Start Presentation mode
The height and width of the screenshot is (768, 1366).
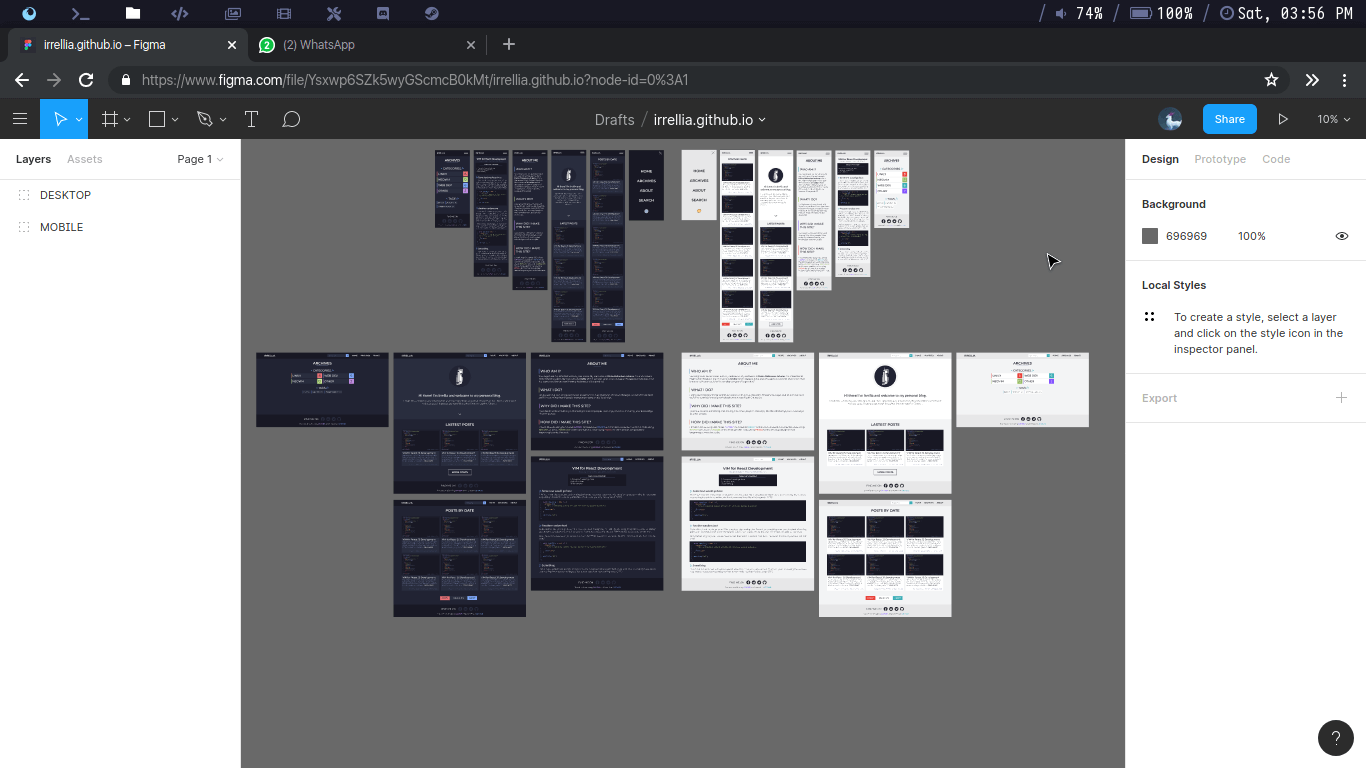[1283, 119]
